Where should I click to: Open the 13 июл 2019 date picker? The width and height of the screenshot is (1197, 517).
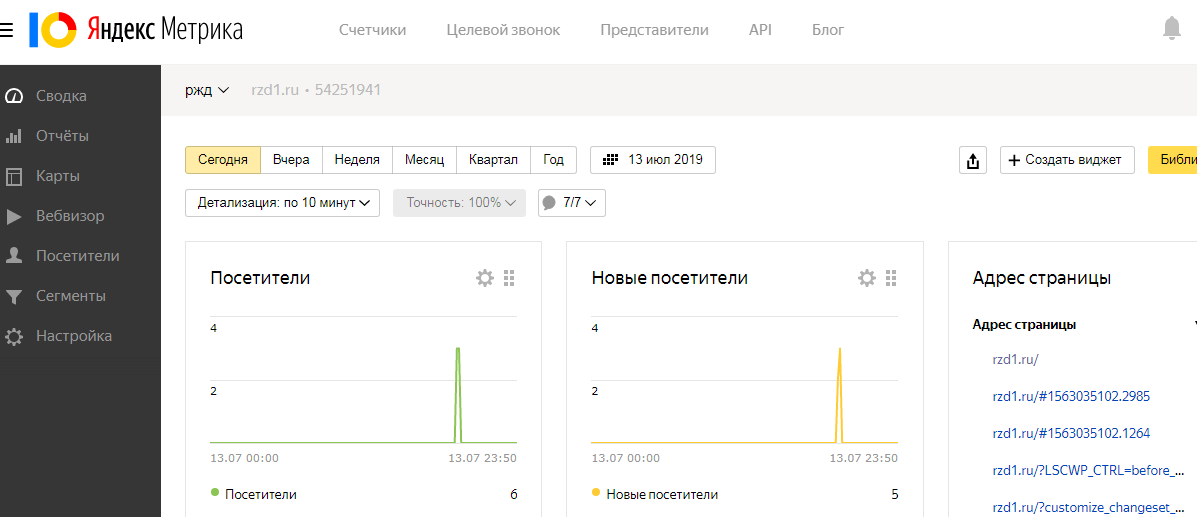point(653,160)
